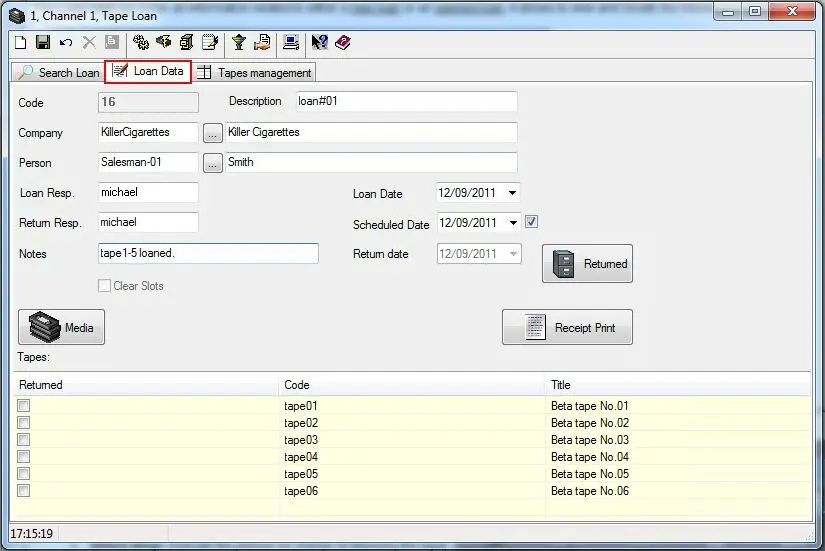Switch to the Search Loan tab
Viewport: 825px width, 551px height.
[59, 72]
